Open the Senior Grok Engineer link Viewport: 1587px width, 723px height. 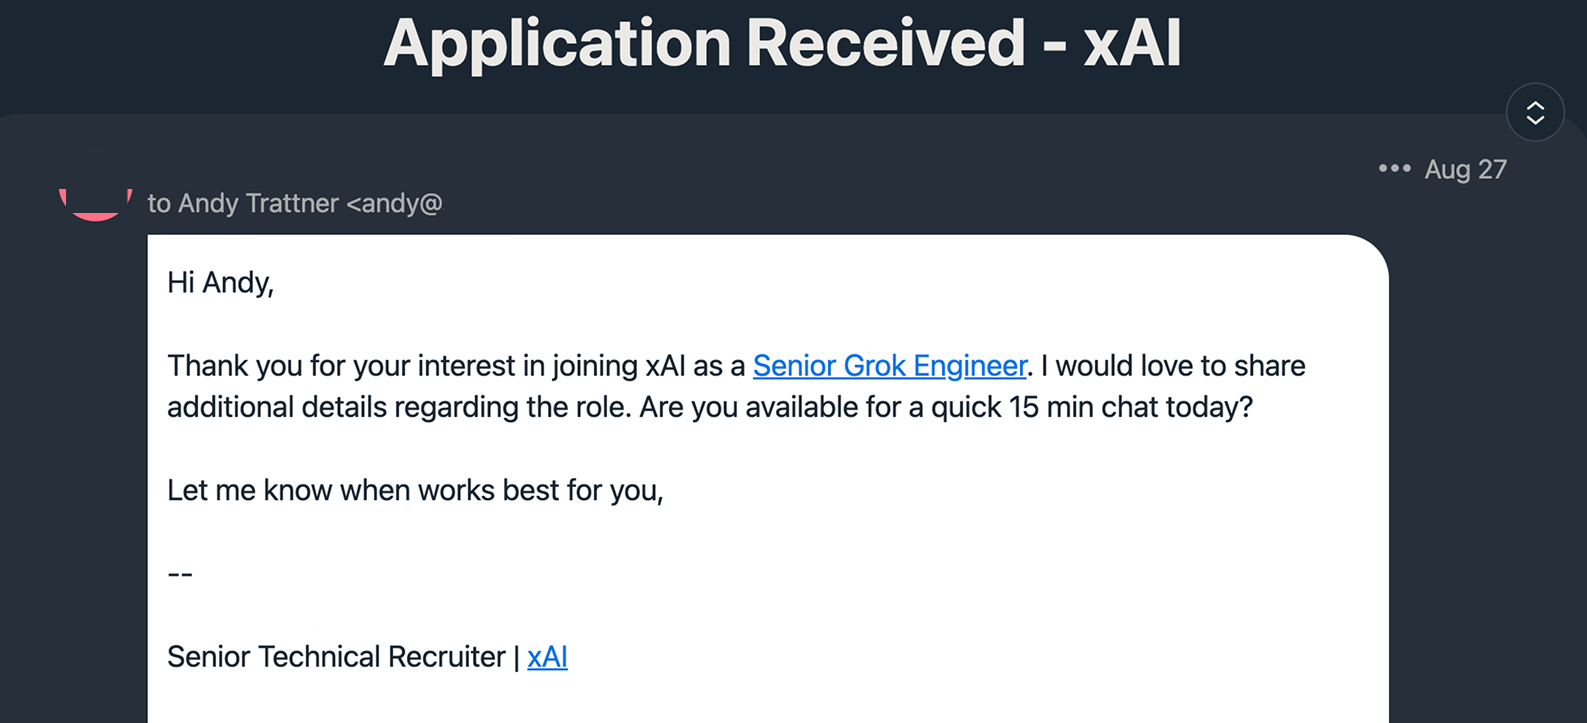pos(889,366)
